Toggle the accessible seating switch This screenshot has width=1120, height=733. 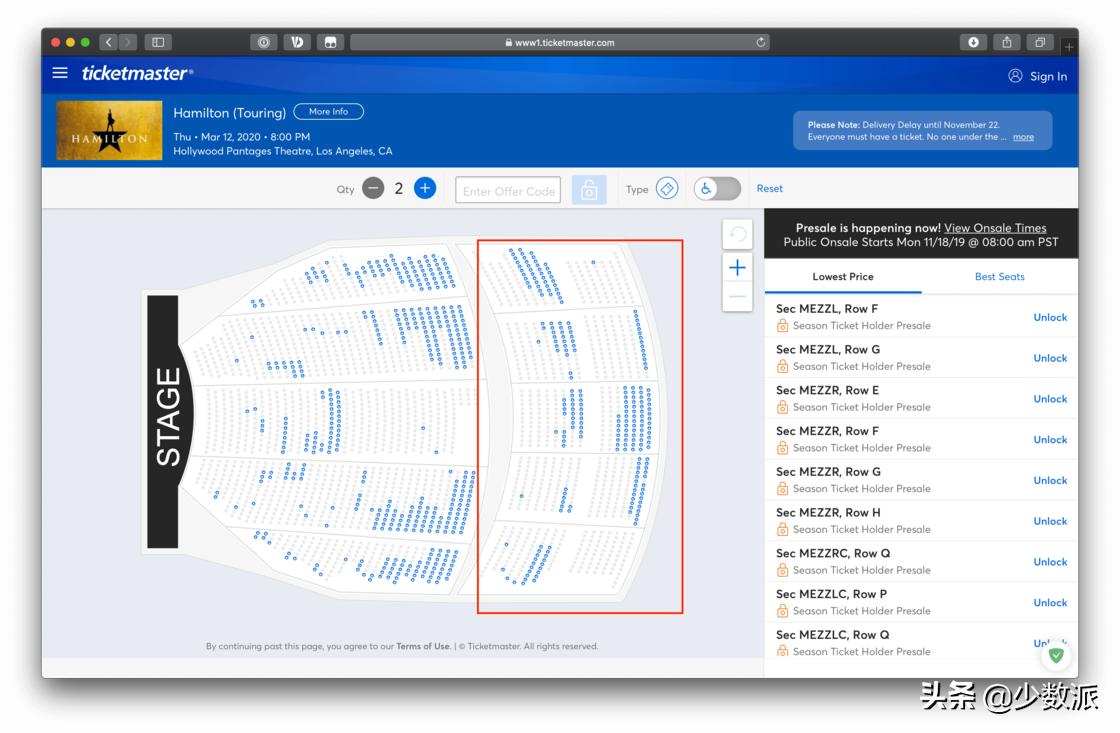(716, 189)
